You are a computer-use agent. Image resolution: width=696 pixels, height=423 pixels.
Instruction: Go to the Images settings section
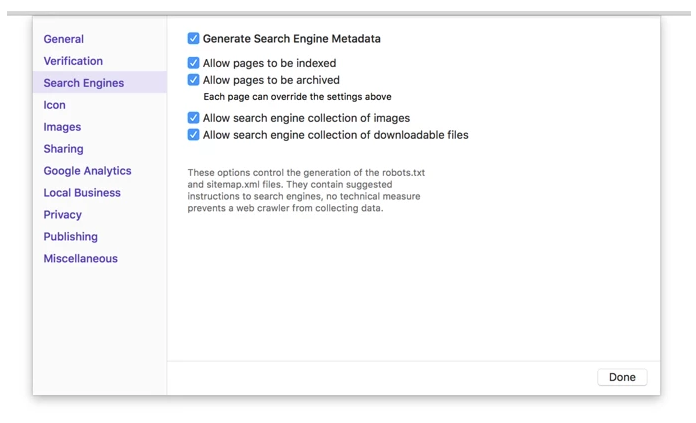(62, 127)
